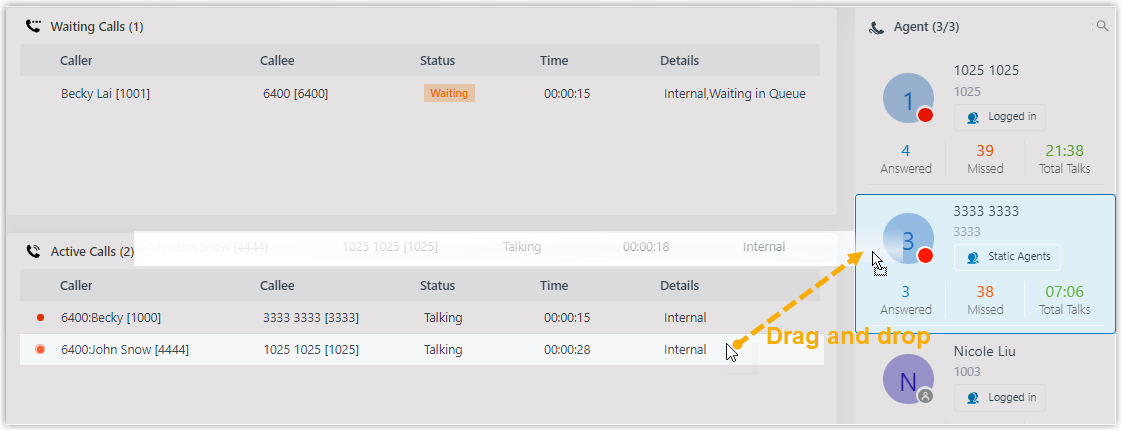
Task: Click the Active Calls phone icon
Action: [x=33, y=252]
